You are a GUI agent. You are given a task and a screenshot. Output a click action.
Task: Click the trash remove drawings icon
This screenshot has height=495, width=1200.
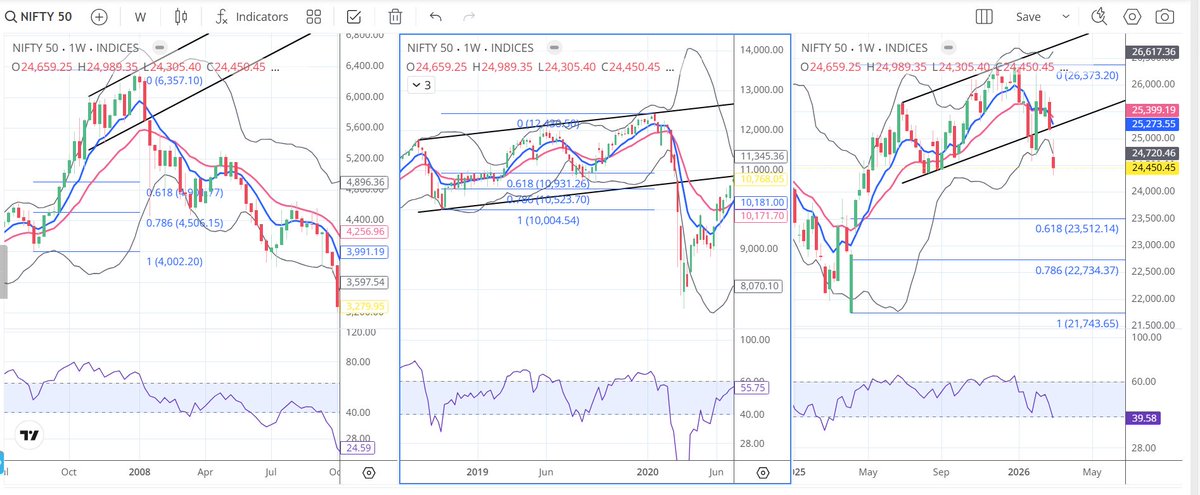[x=396, y=17]
